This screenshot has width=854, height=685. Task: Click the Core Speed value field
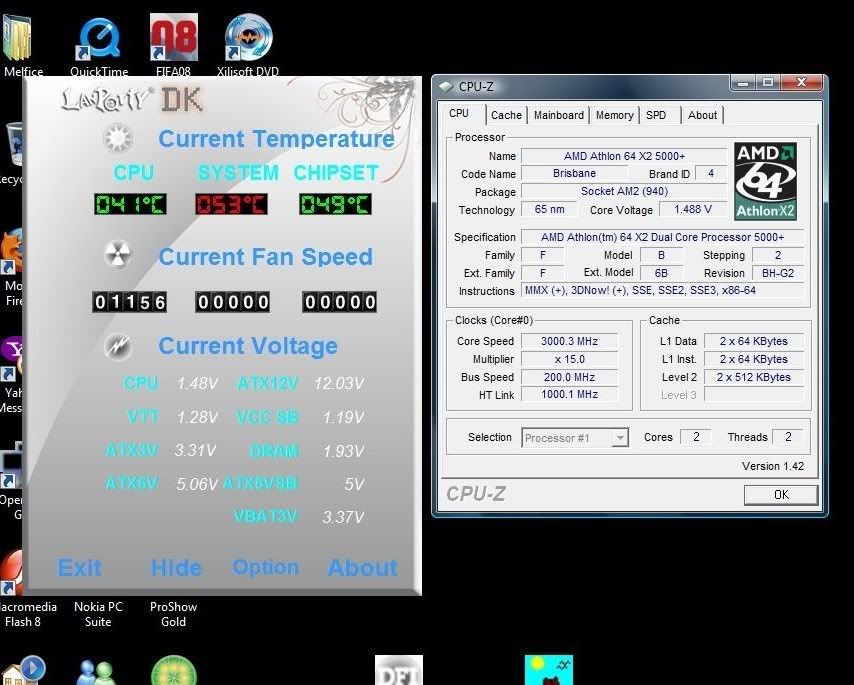(x=575, y=342)
